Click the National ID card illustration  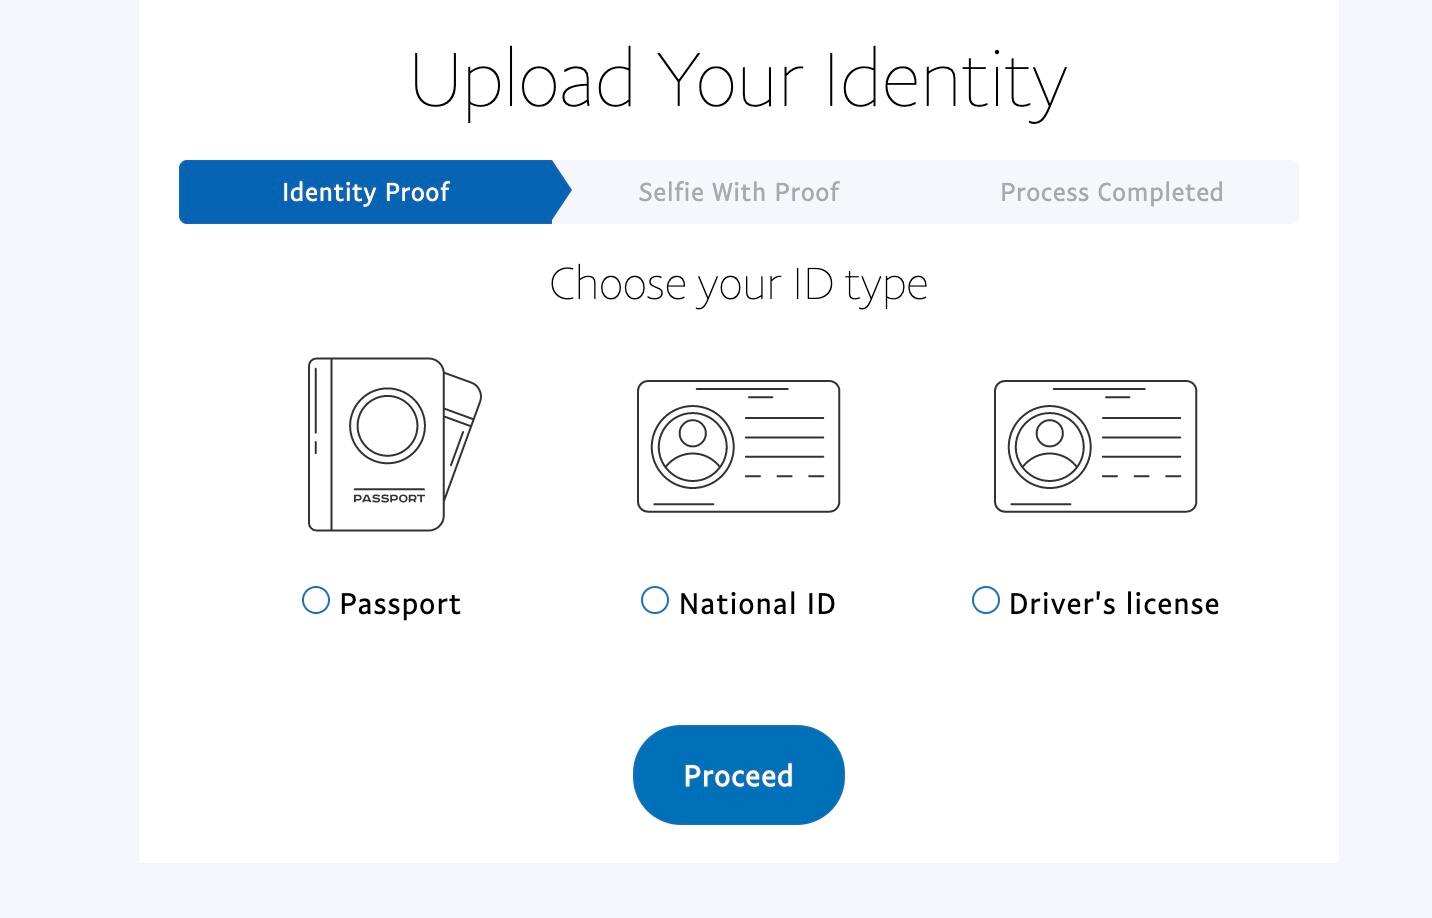pos(738,446)
